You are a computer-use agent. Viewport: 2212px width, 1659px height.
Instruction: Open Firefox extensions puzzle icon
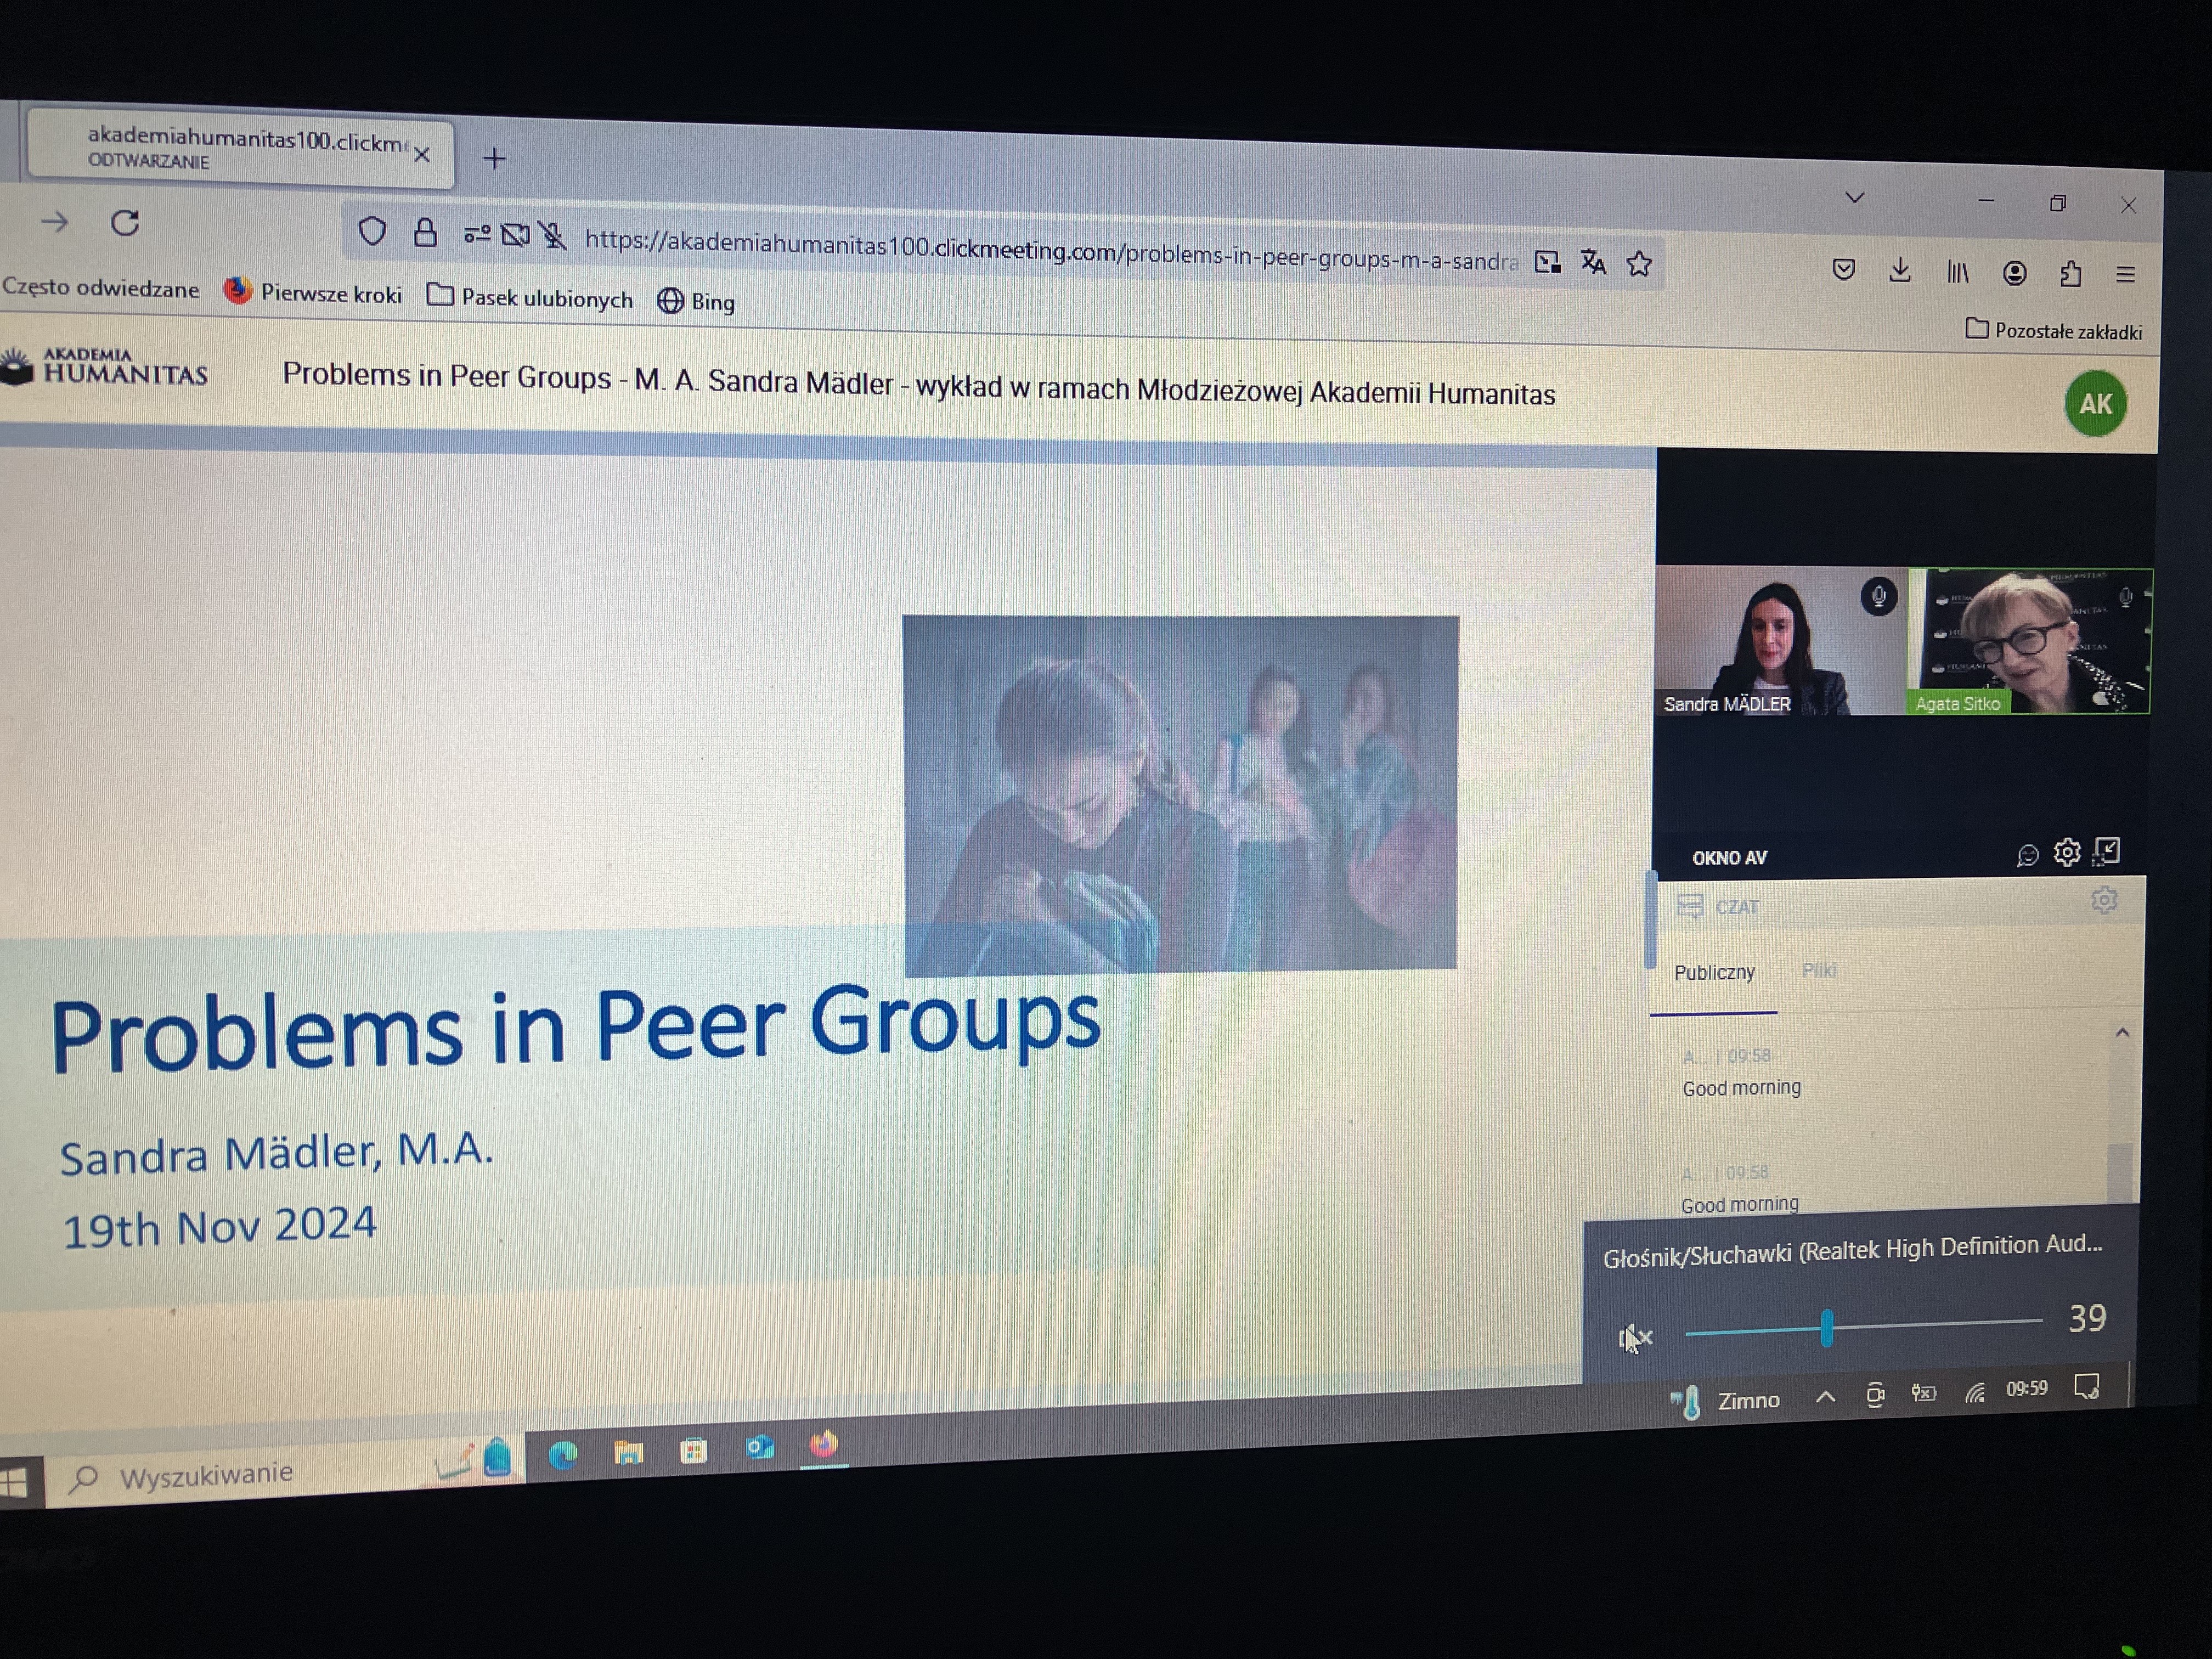[2070, 273]
